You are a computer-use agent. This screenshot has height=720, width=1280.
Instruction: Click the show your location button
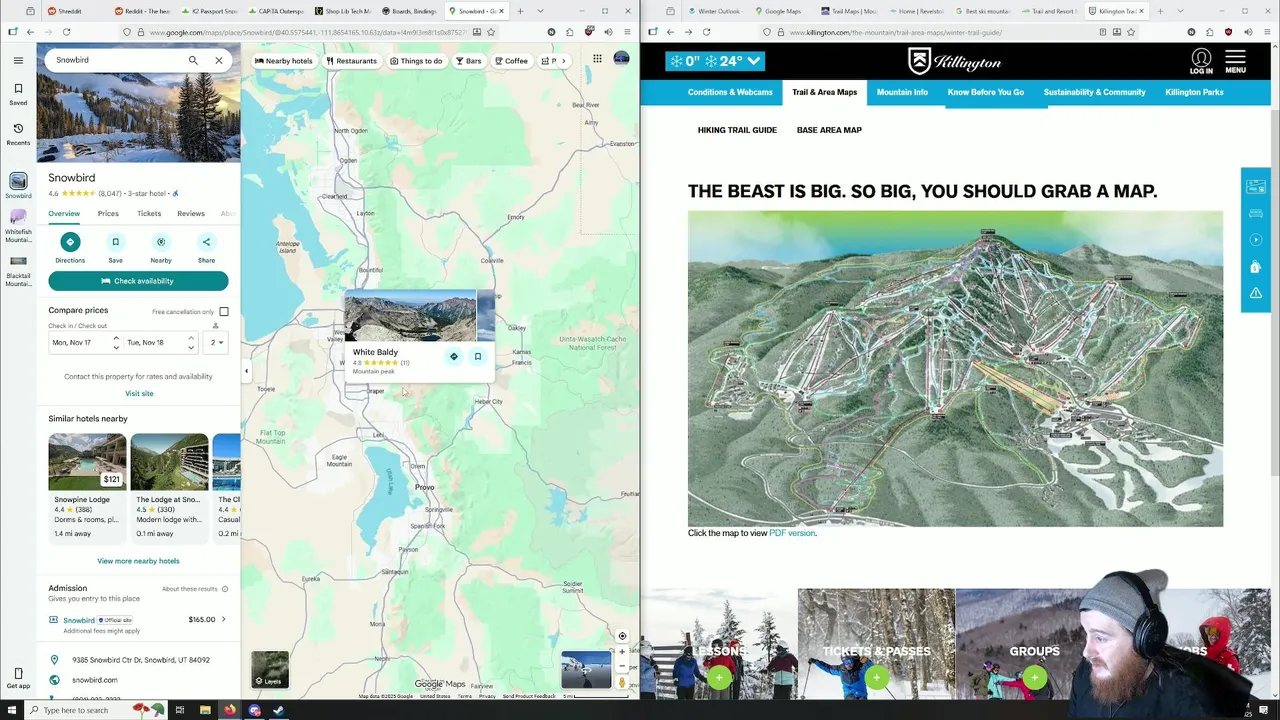click(x=622, y=636)
